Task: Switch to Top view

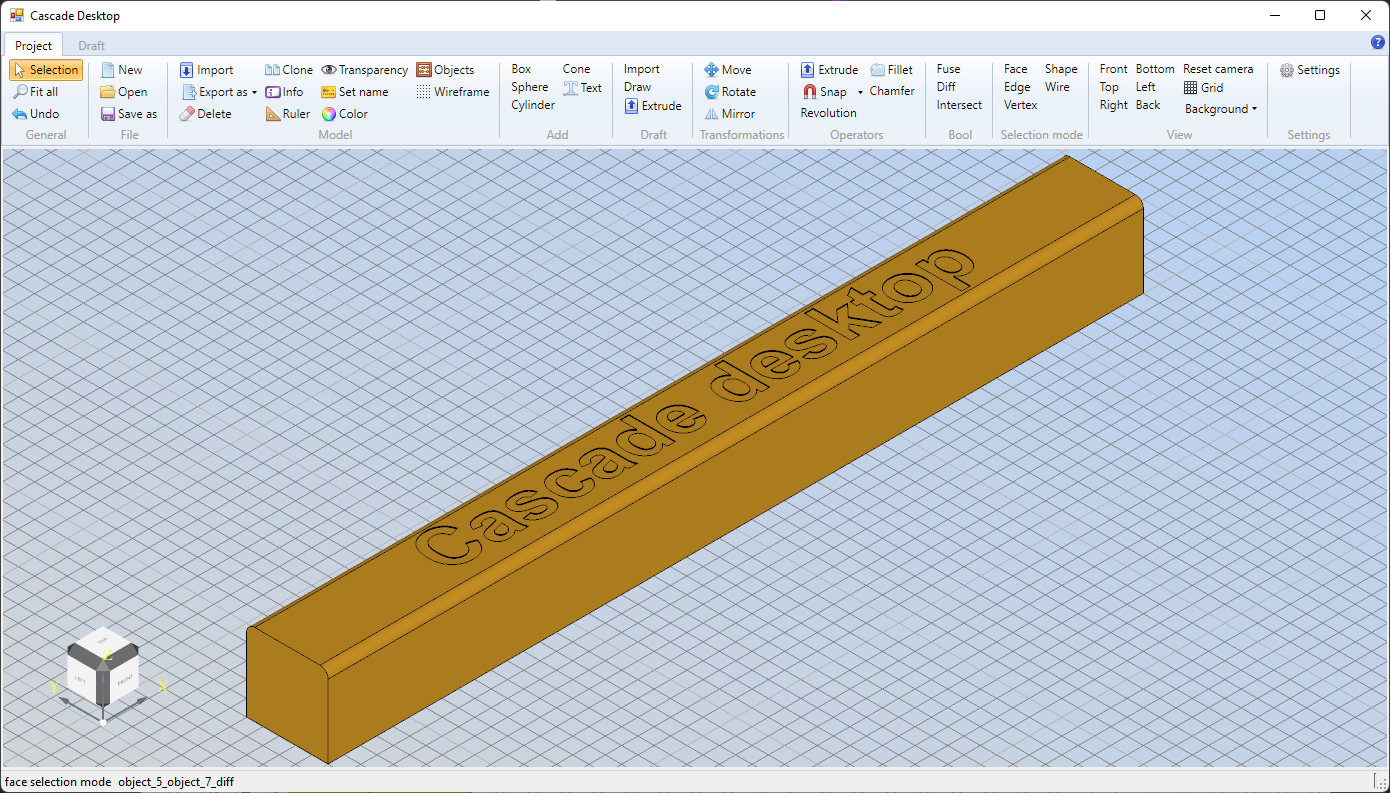Action: (x=1109, y=87)
